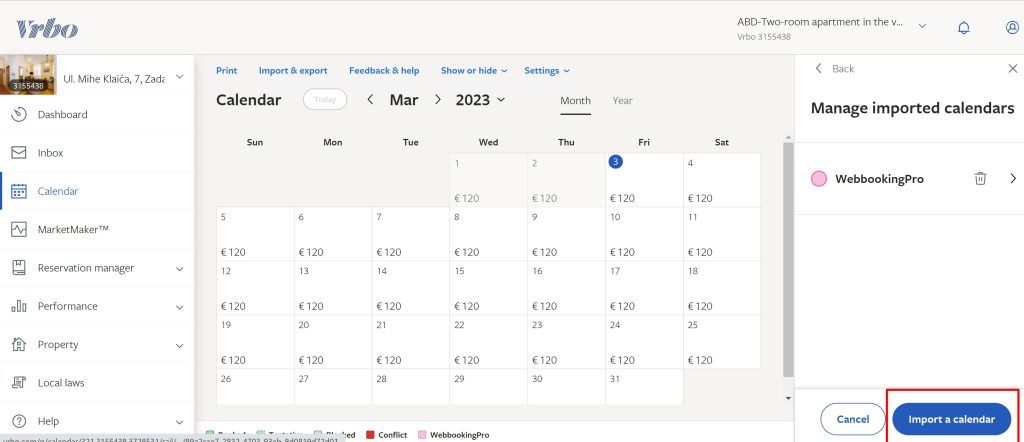Close the Manage imported calendars panel
The image size is (1024, 442).
point(1012,68)
